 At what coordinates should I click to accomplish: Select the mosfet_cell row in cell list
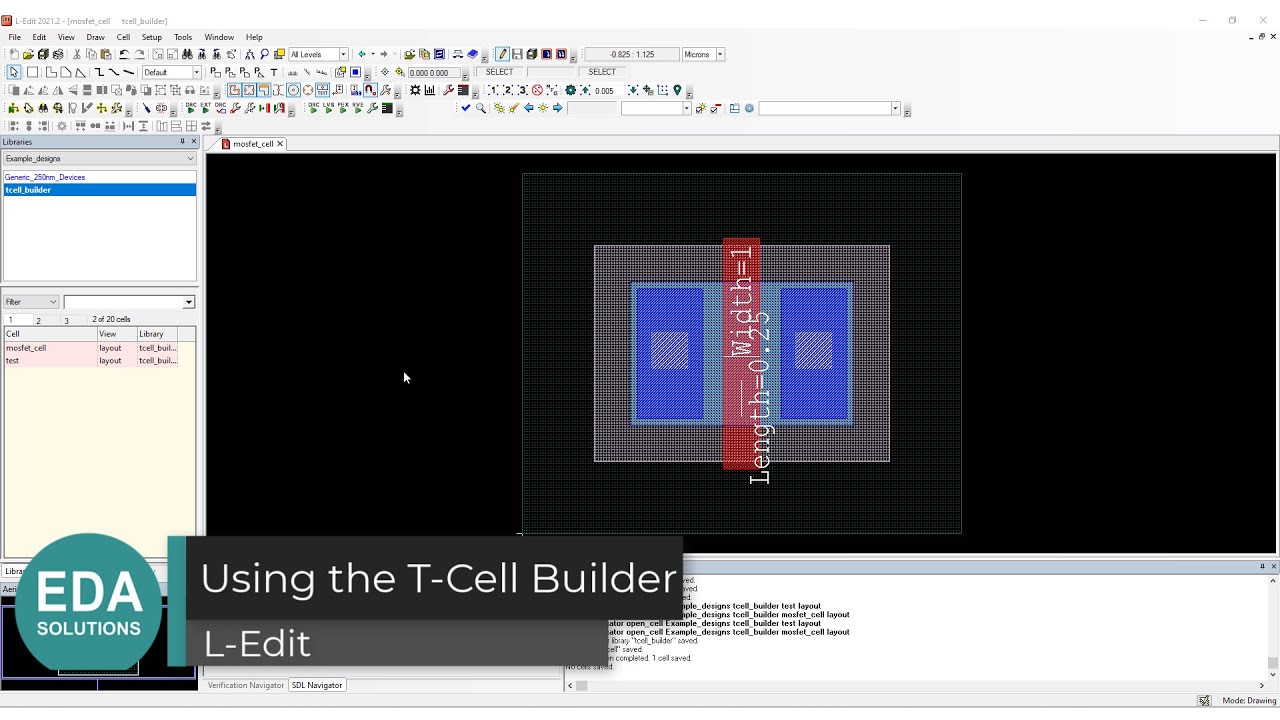(91, 348)
